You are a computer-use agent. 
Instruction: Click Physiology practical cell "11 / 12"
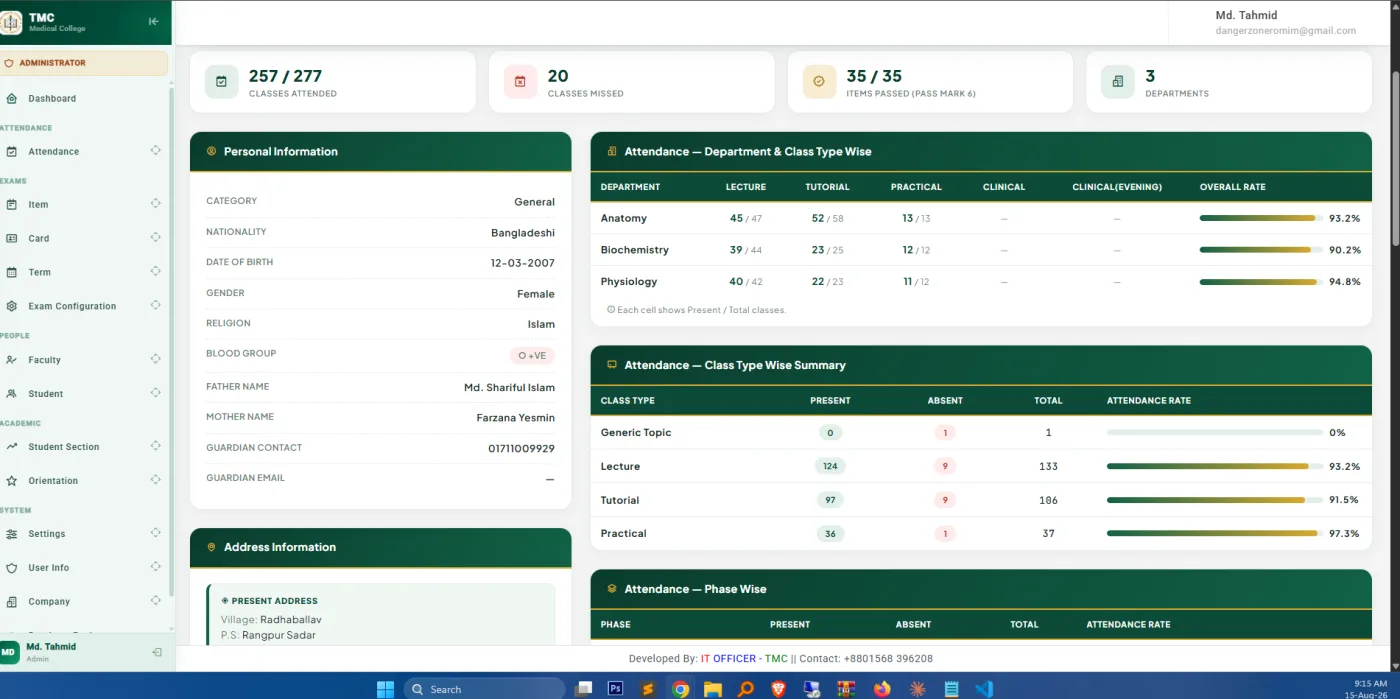pos(916,282)
